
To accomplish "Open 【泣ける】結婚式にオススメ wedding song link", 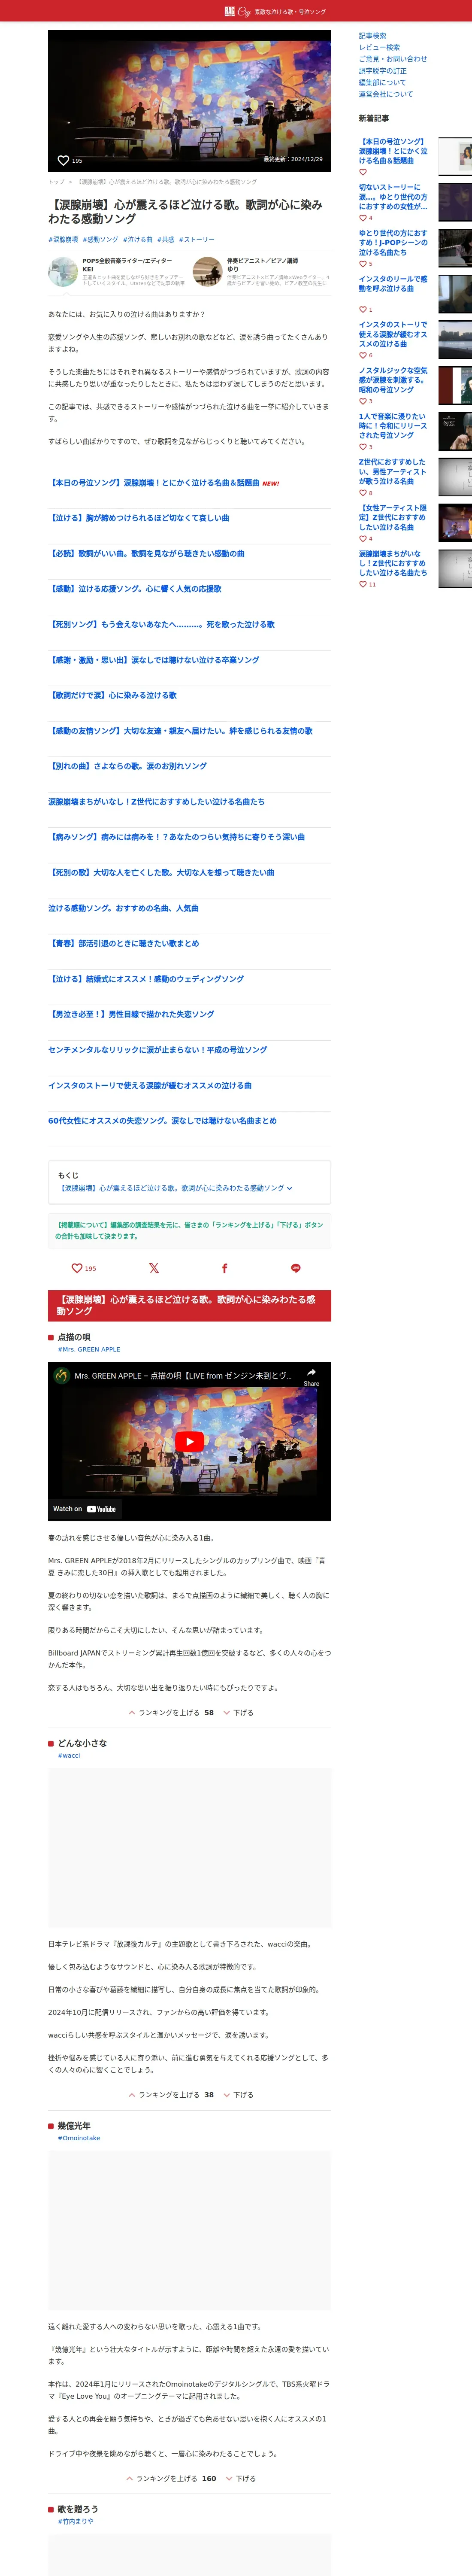I will (x=146, y=979).
